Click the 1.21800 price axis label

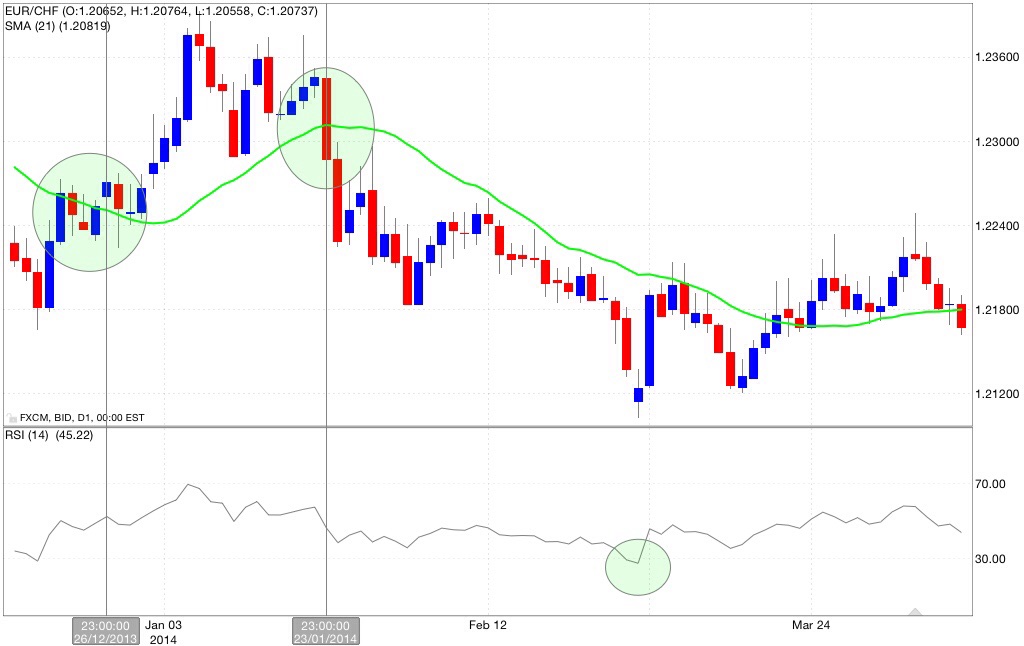point(997,310)
